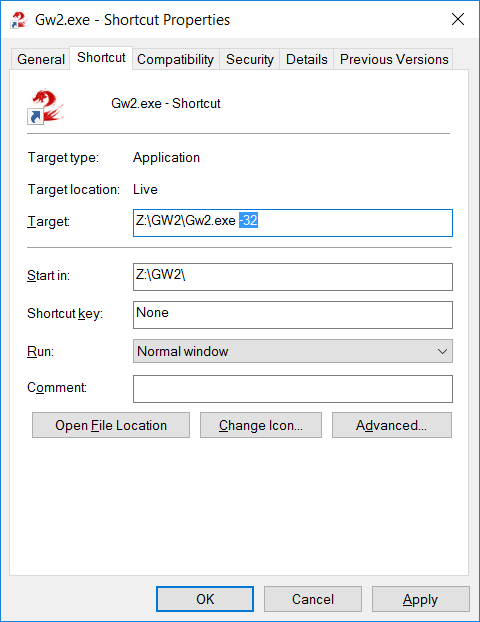The image size is (480, 622).
Task: Click the empty Comment field
Action: click(x=293, y=389)
